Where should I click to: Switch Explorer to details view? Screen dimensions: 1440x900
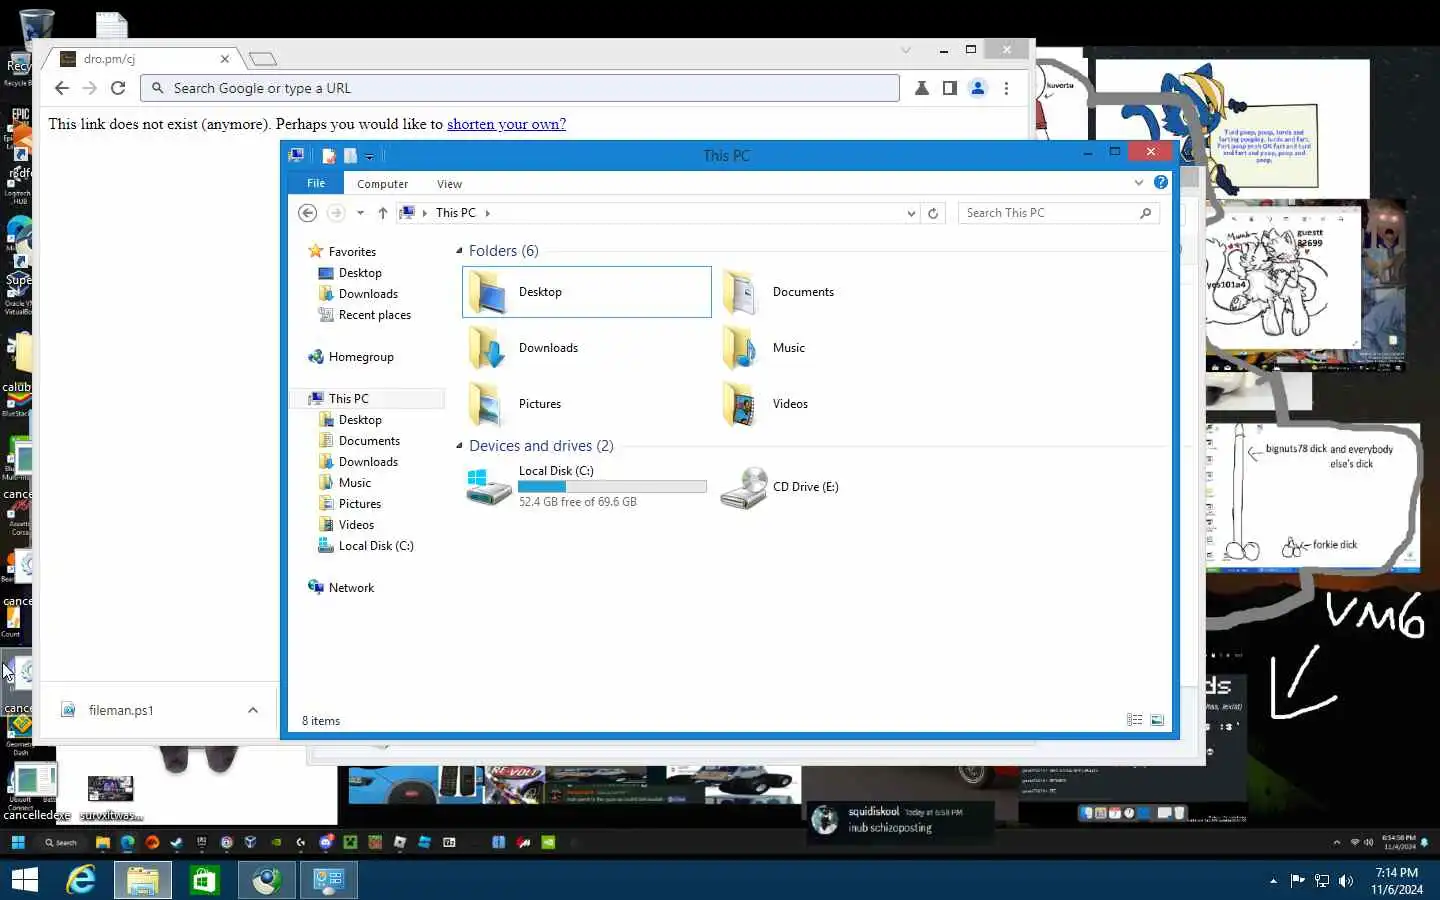click(x=1135, y=720)
